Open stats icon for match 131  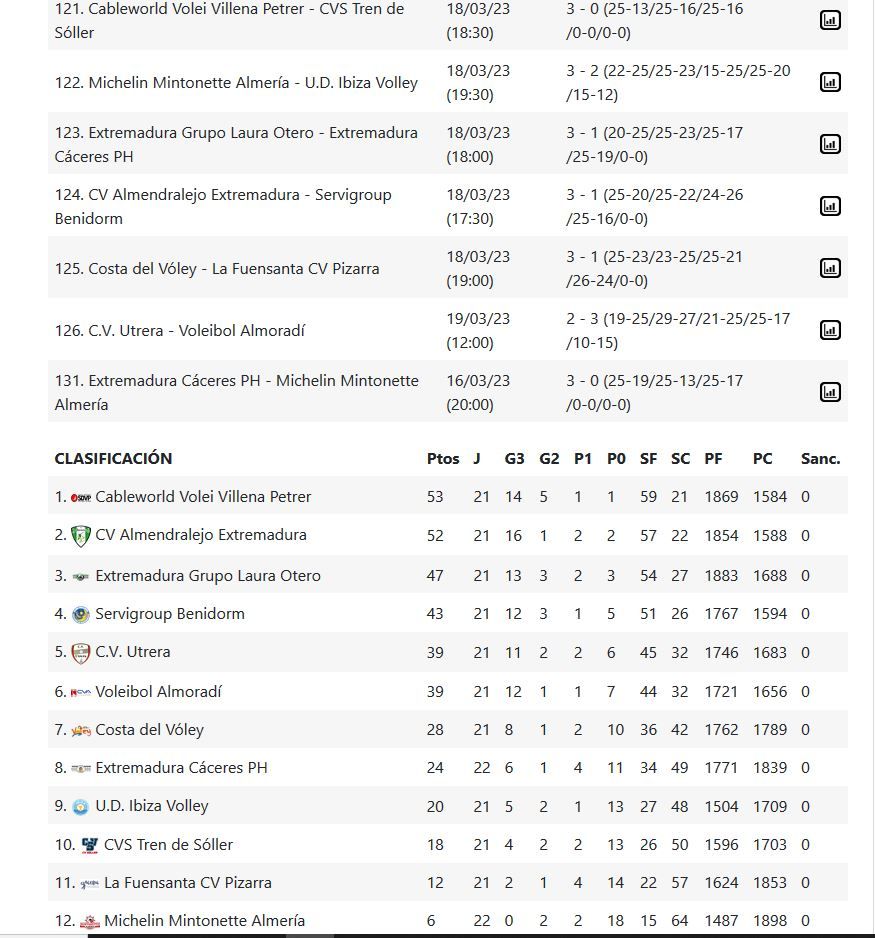coord(830,392)
